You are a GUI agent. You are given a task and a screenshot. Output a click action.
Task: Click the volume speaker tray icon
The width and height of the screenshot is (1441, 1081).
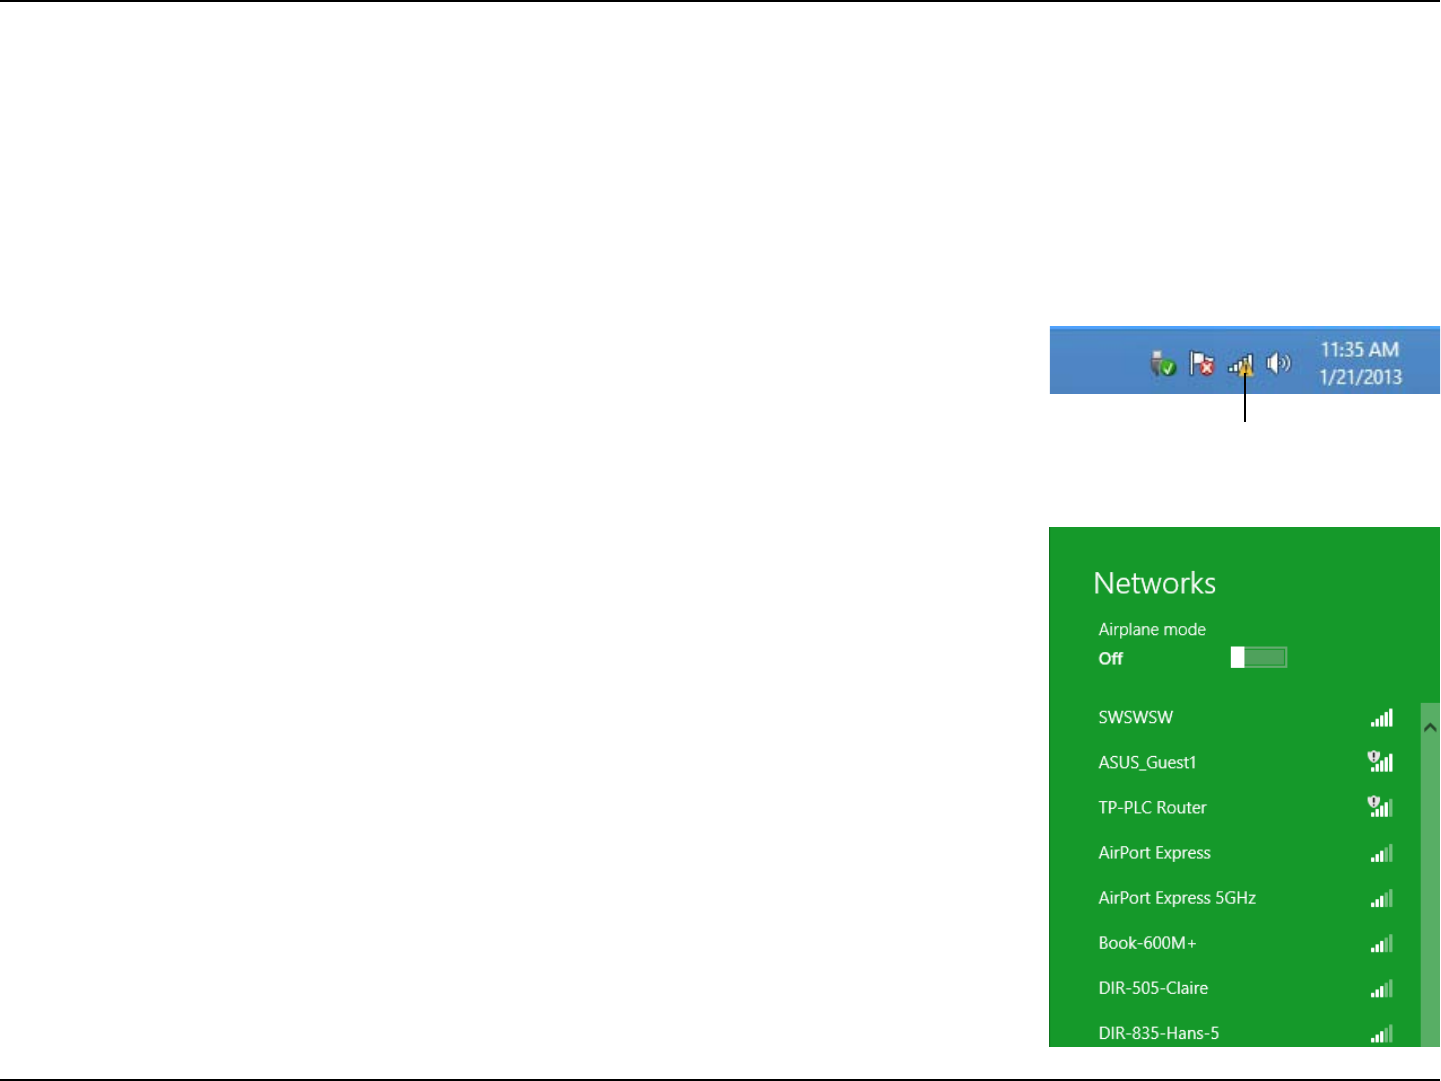click(x=1279, y=363)
